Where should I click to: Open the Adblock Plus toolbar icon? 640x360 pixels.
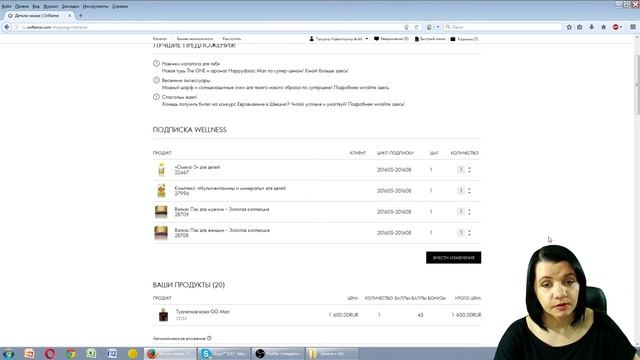pos(616,27)
